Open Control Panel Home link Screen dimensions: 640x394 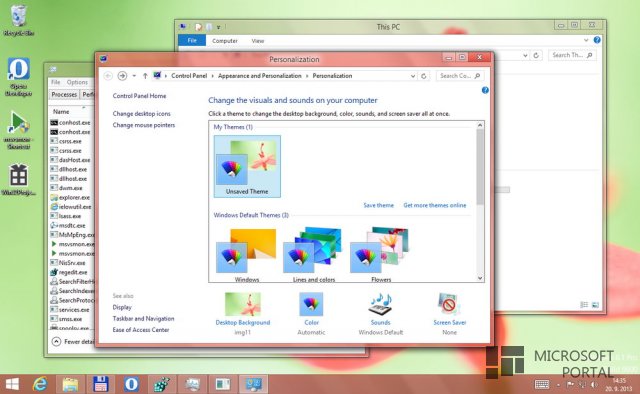139,96
